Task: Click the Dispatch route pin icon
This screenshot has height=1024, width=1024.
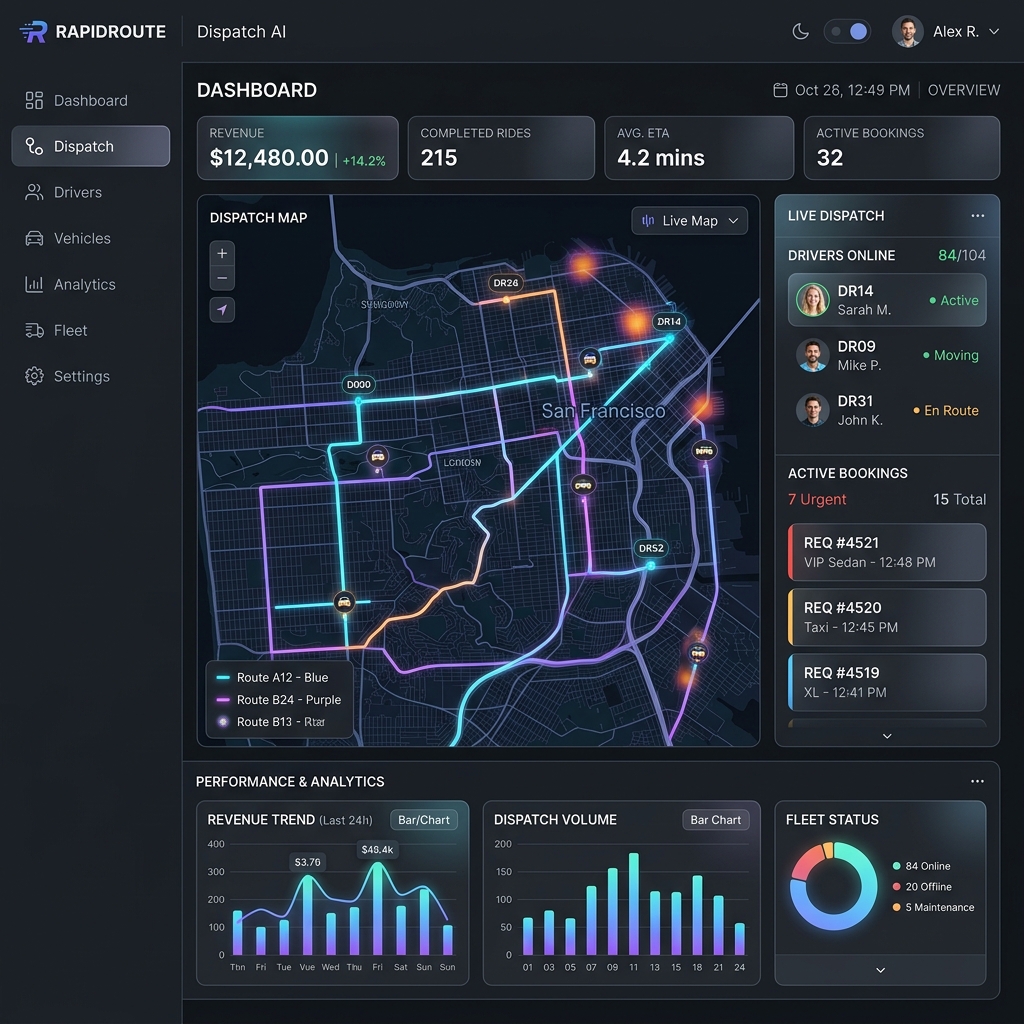Action: (x=34, y=146)
